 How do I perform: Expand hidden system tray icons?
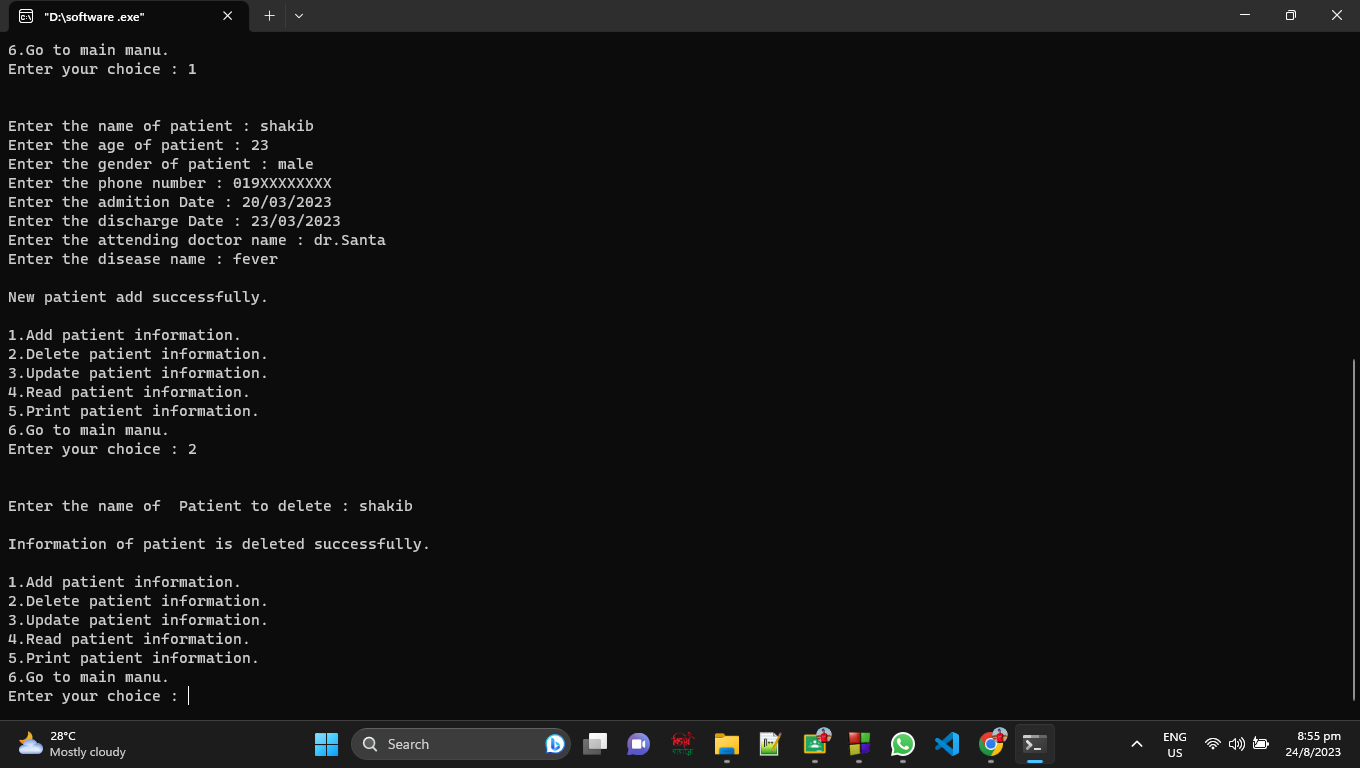click(x=1137, y=743)
